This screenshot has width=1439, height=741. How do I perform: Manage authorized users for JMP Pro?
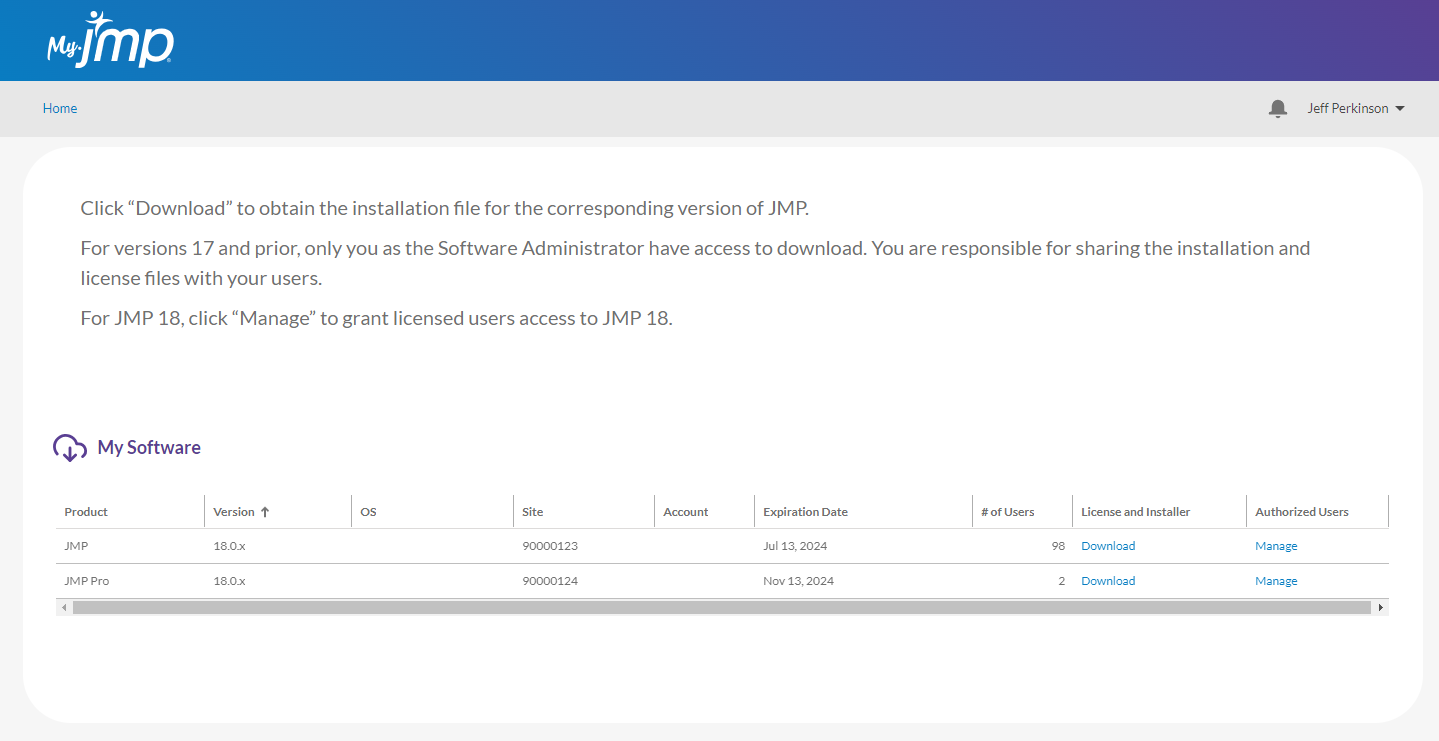(1276, 580)
